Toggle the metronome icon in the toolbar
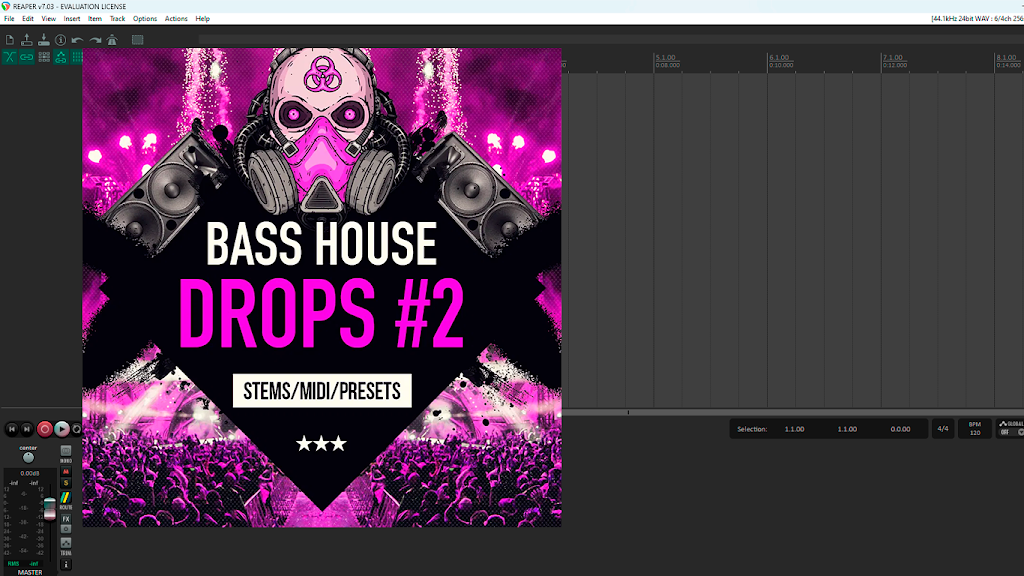Screen dimensions: 1024x576 coord(112,40)
